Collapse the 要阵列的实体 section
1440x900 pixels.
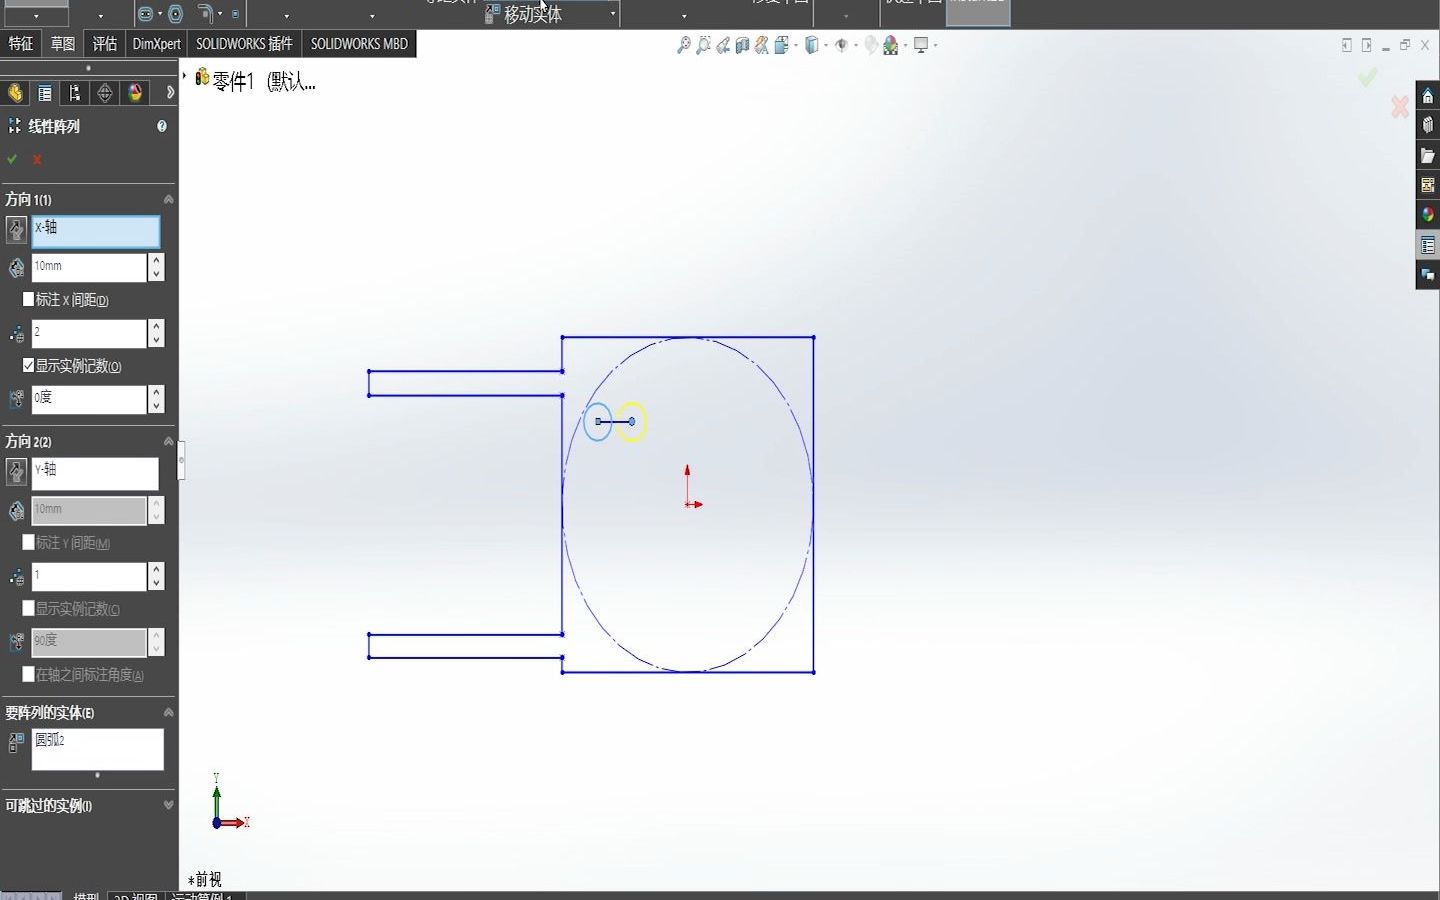[168, 712]
